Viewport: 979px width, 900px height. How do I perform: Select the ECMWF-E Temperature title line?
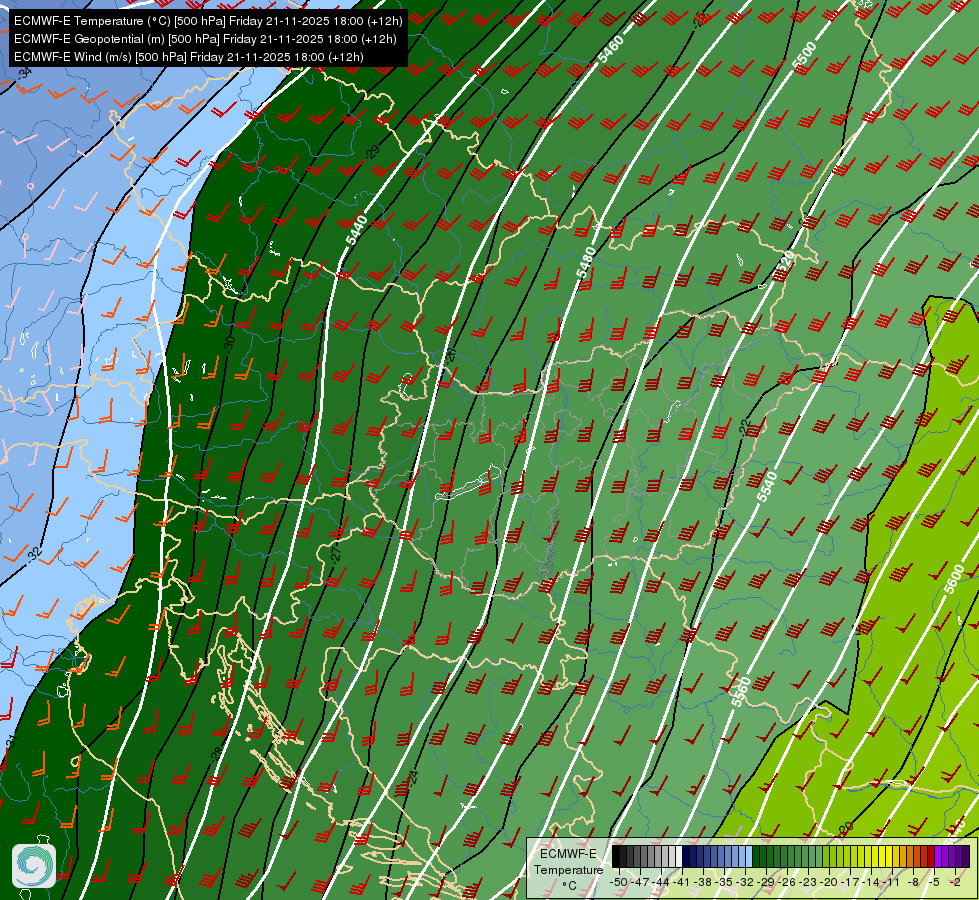coord(208,21)
